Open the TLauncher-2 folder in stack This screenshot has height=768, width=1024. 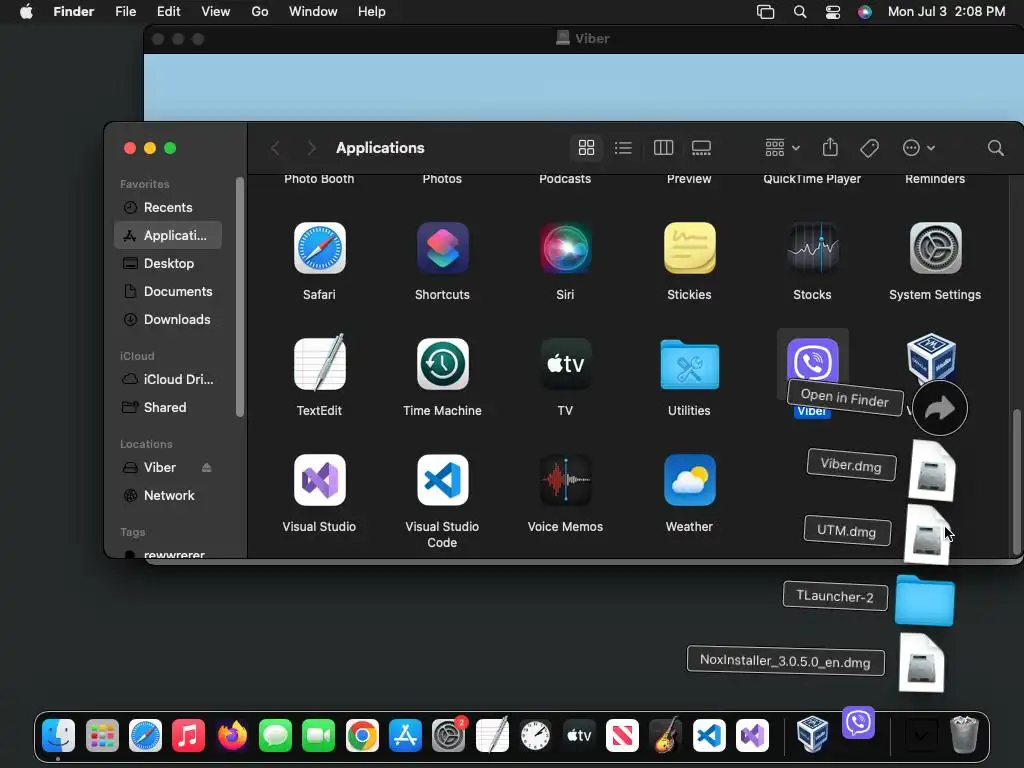925,601
